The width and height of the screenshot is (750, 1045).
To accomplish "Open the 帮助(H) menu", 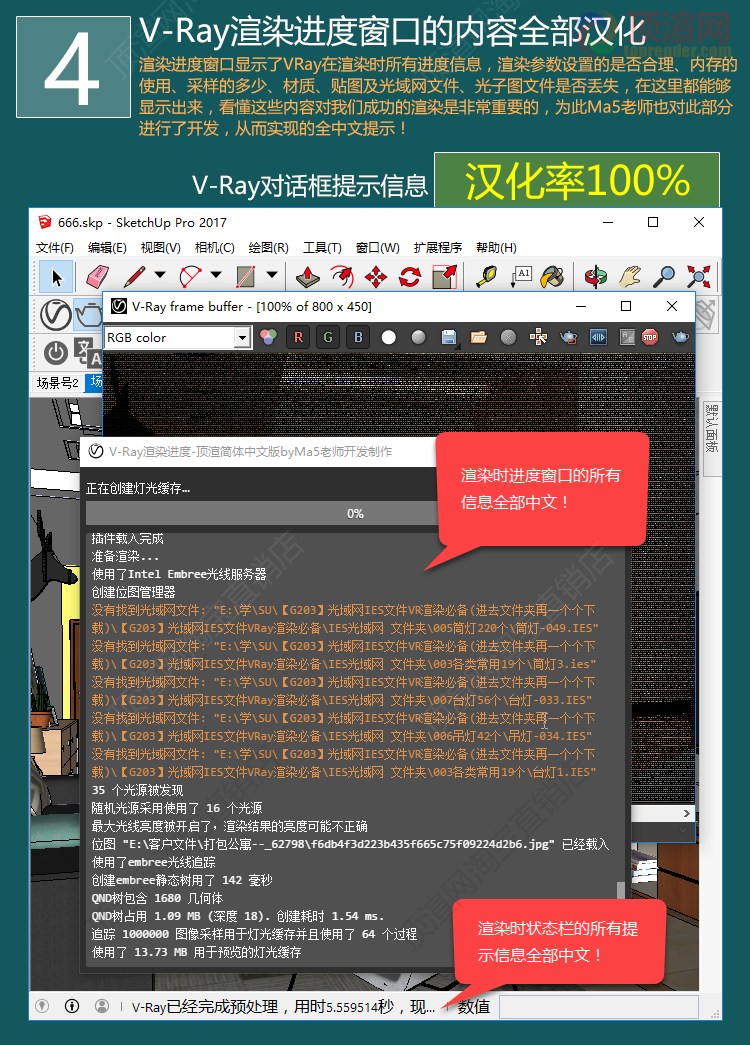I will 497,247.
